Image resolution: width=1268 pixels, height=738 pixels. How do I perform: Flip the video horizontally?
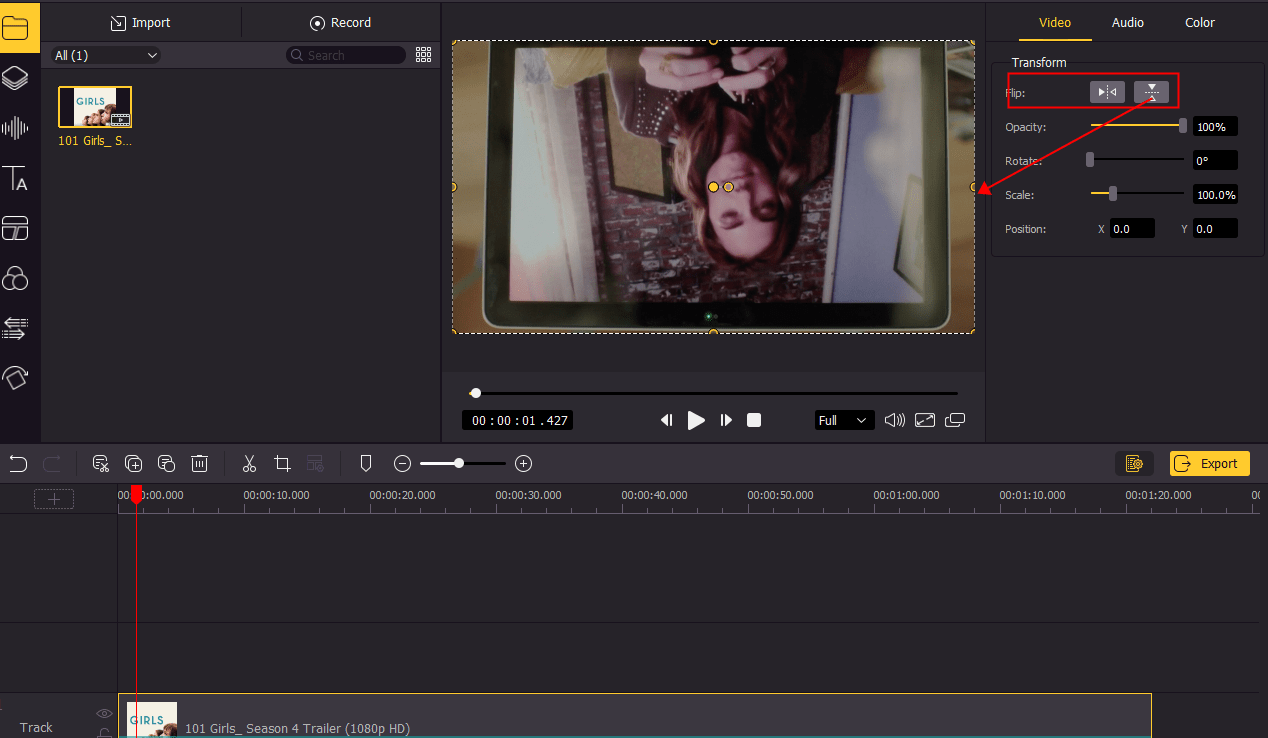coord(1107,92)
